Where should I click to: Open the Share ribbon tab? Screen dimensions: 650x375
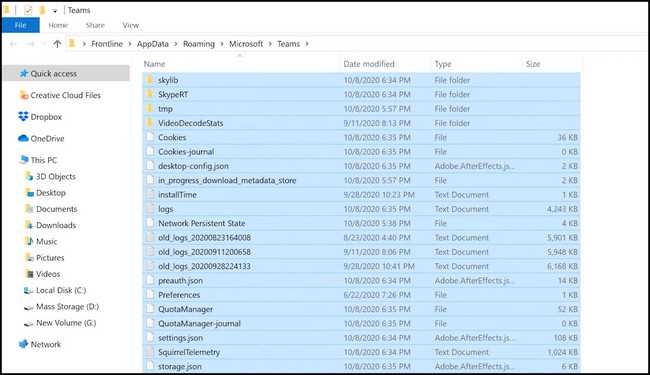pyautogui.click(x=95, y=25)
